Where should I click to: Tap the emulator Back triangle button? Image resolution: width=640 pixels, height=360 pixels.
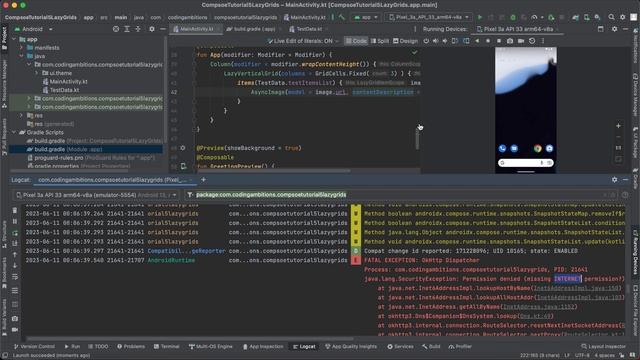477,41
